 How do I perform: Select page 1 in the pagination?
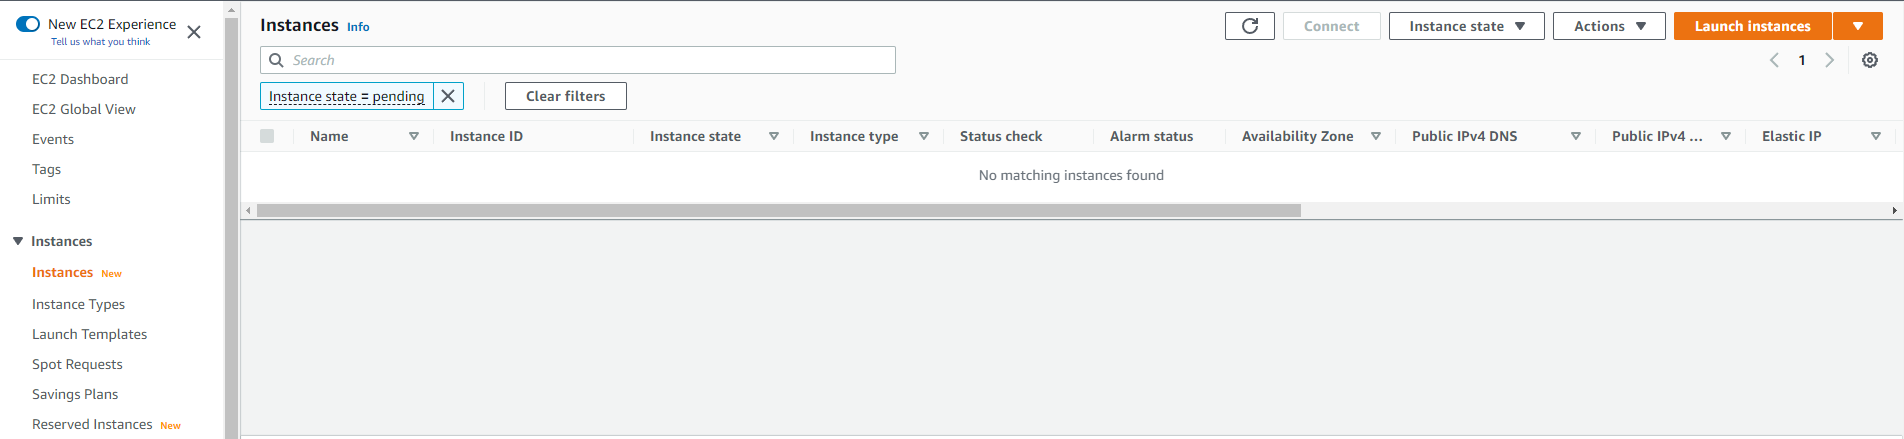[x=1802, y=60]
